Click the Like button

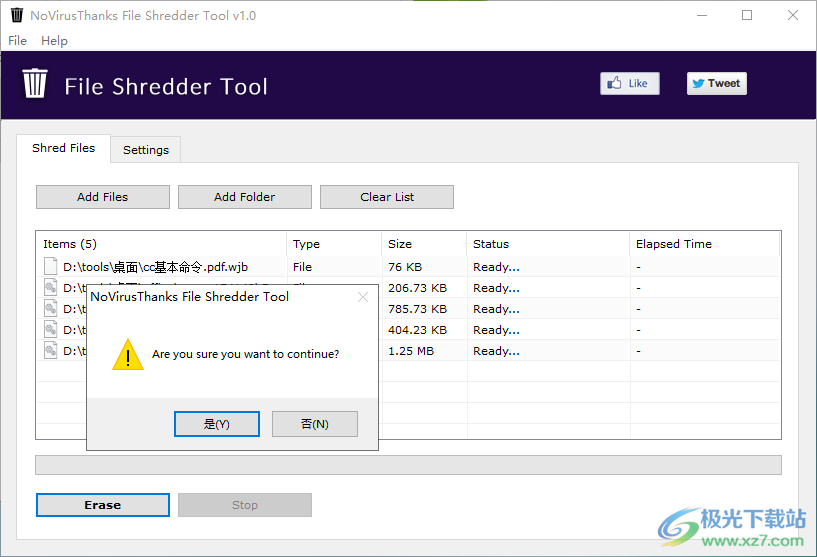tap(629, 83)
